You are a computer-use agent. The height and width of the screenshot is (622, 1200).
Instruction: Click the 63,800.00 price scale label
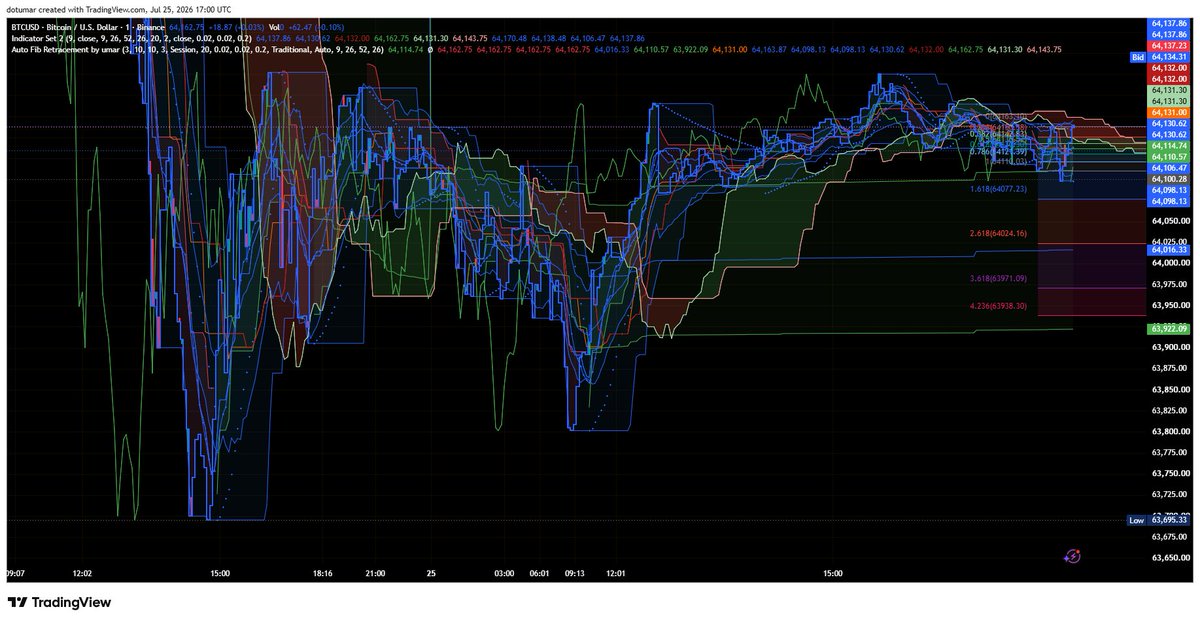[x=1169, y=432]
